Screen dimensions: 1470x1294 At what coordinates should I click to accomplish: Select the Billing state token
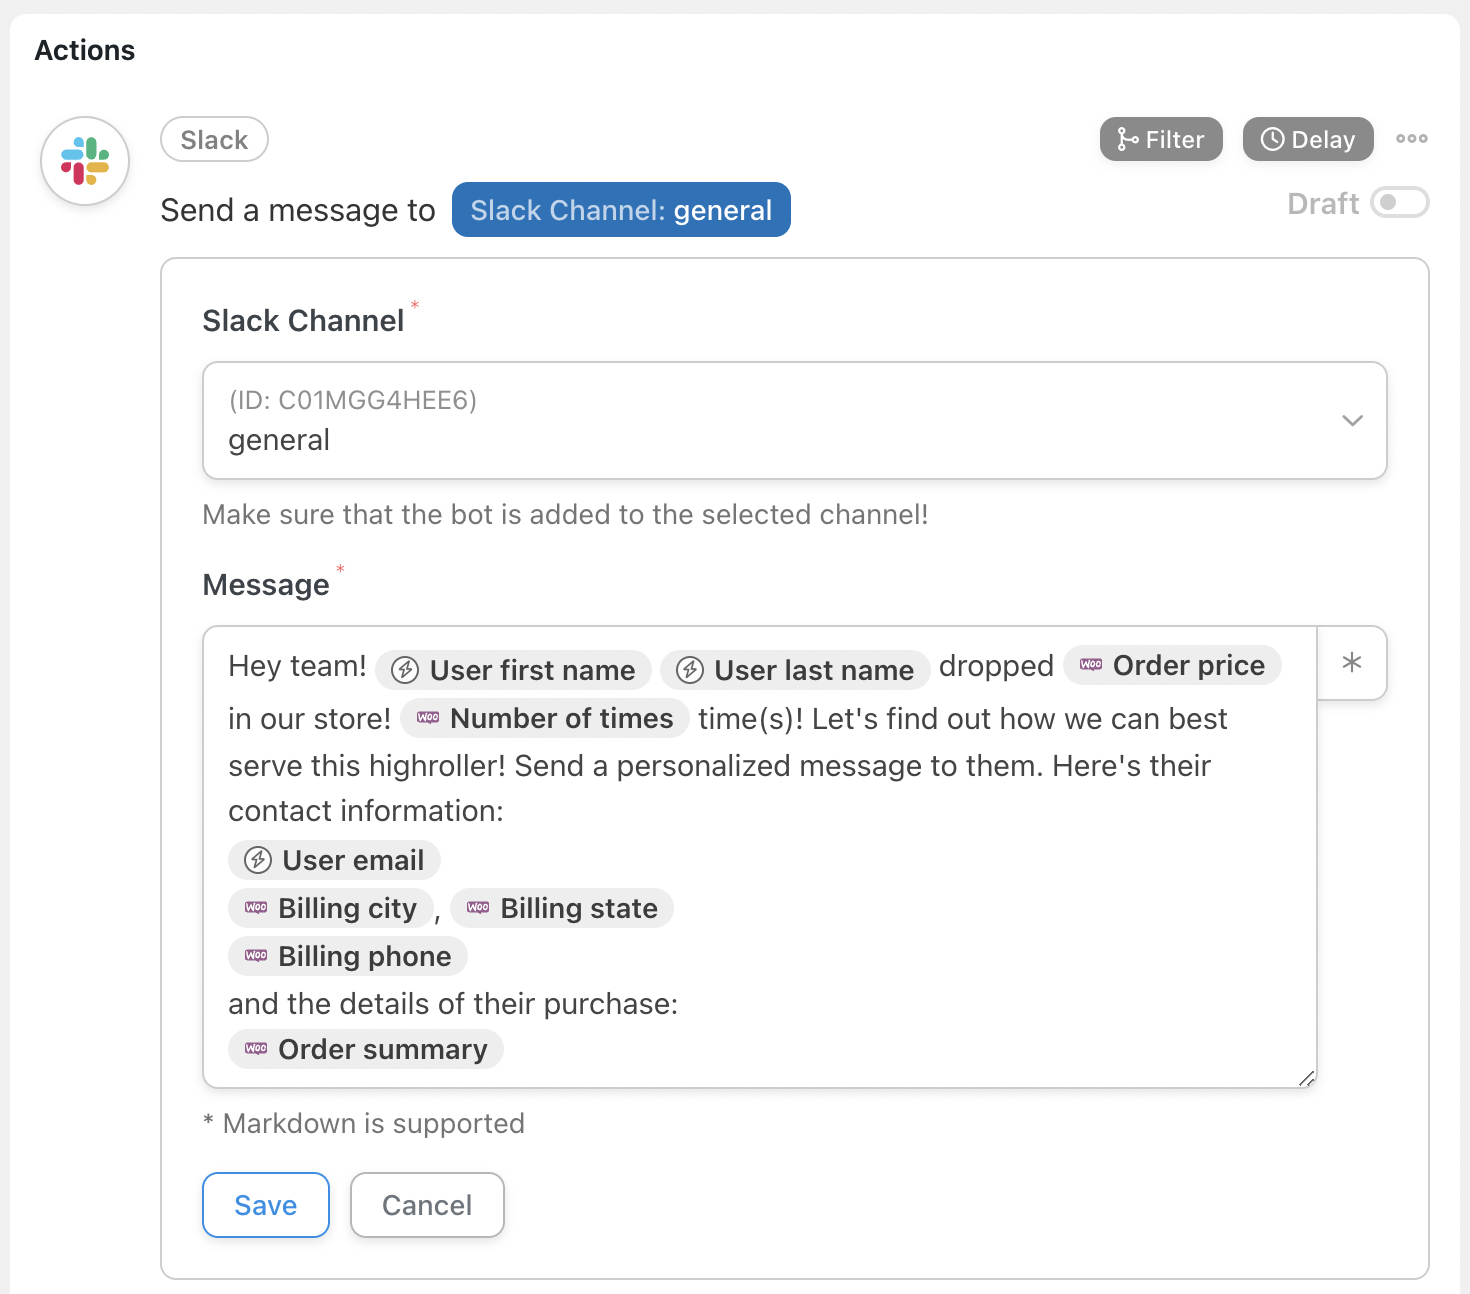pyautogui.click(x=562, y=908)
